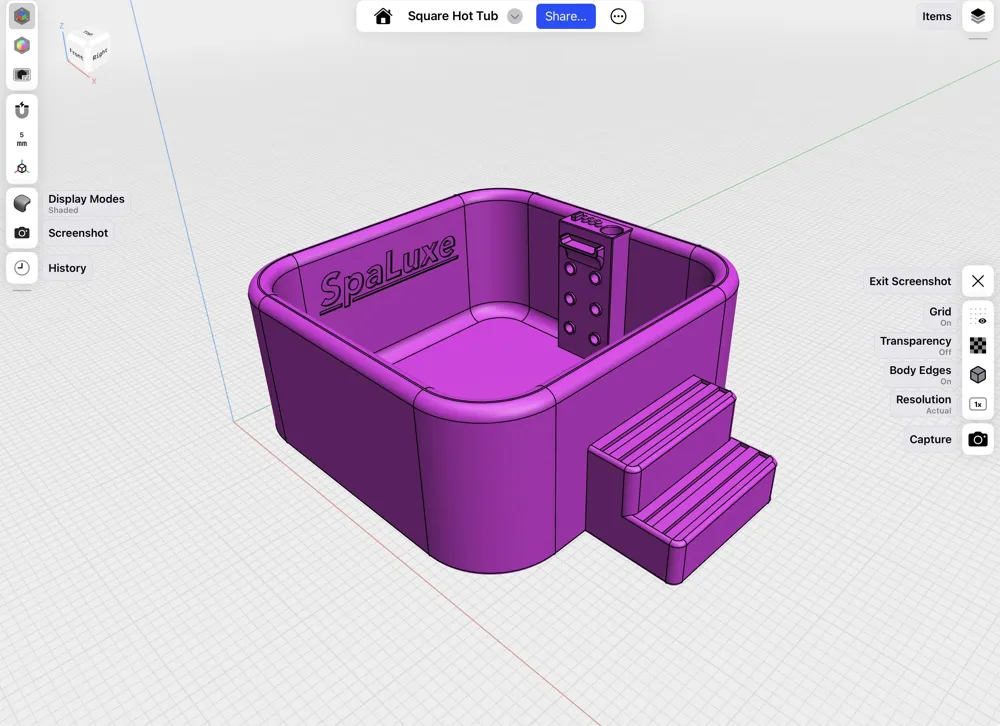1000x726 pixels.
Task: Open Display Modes shaded icon
Action: click(22, 203)
